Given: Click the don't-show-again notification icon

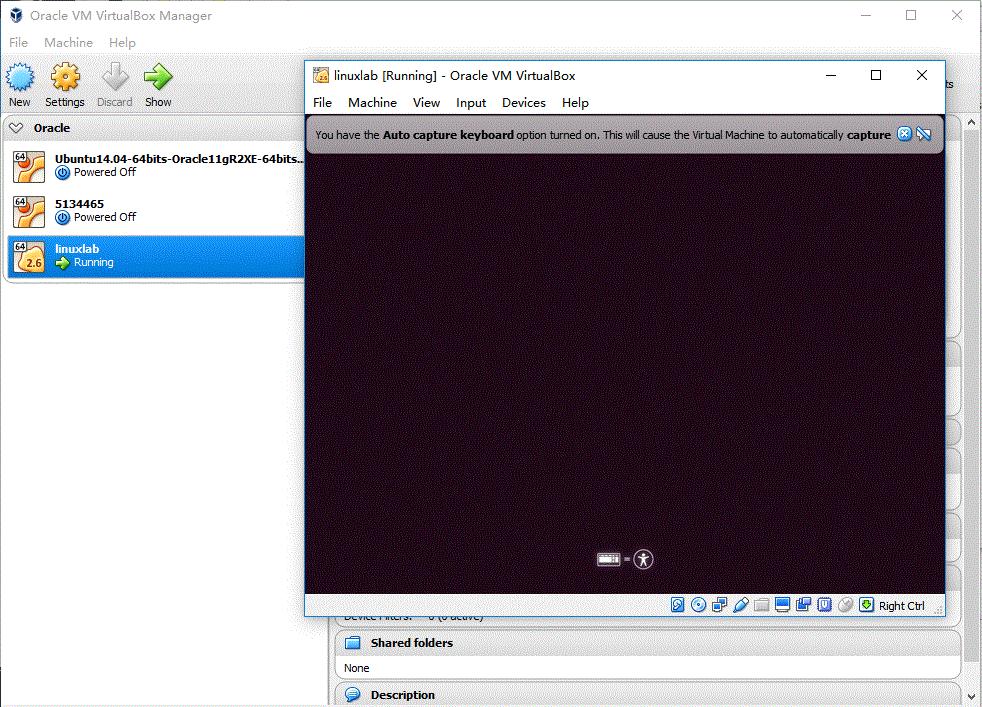Looking at the screenshot, I should click(924, 134).
